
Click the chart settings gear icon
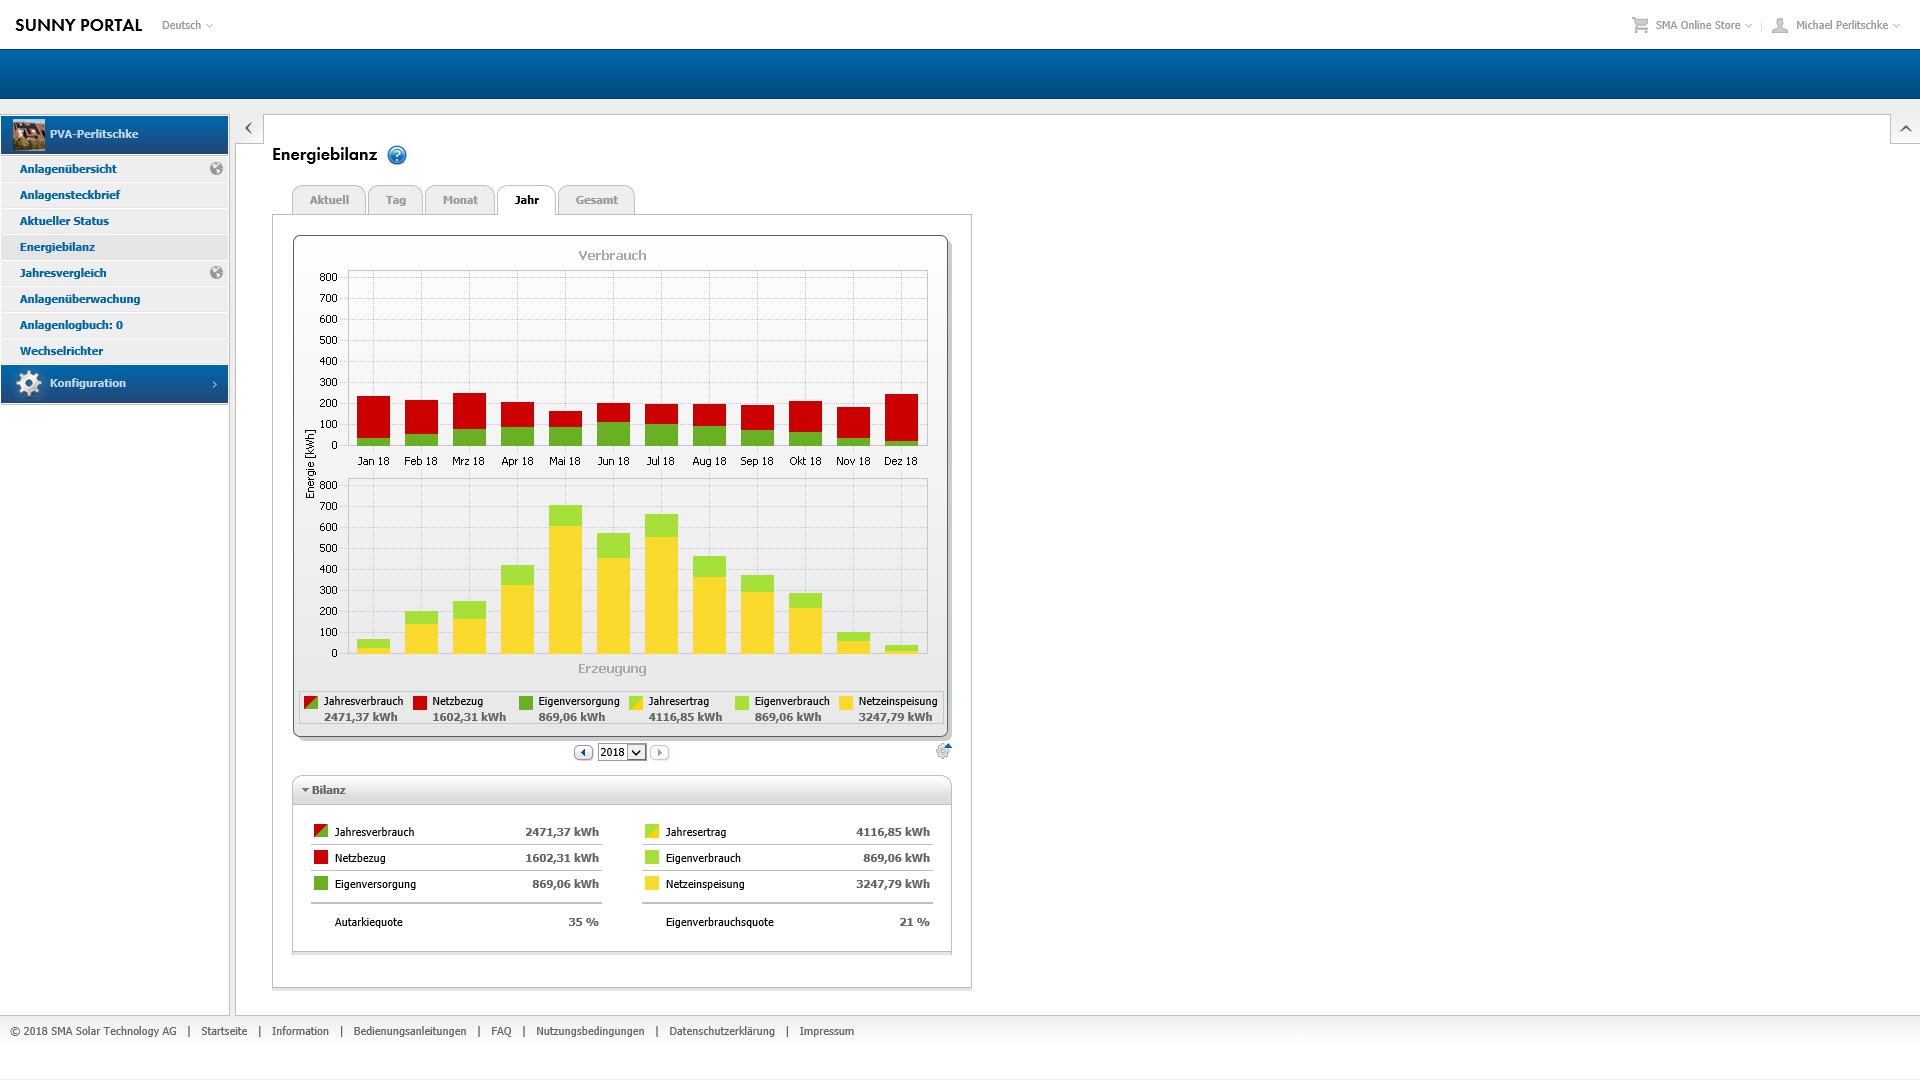coord(942,751)
